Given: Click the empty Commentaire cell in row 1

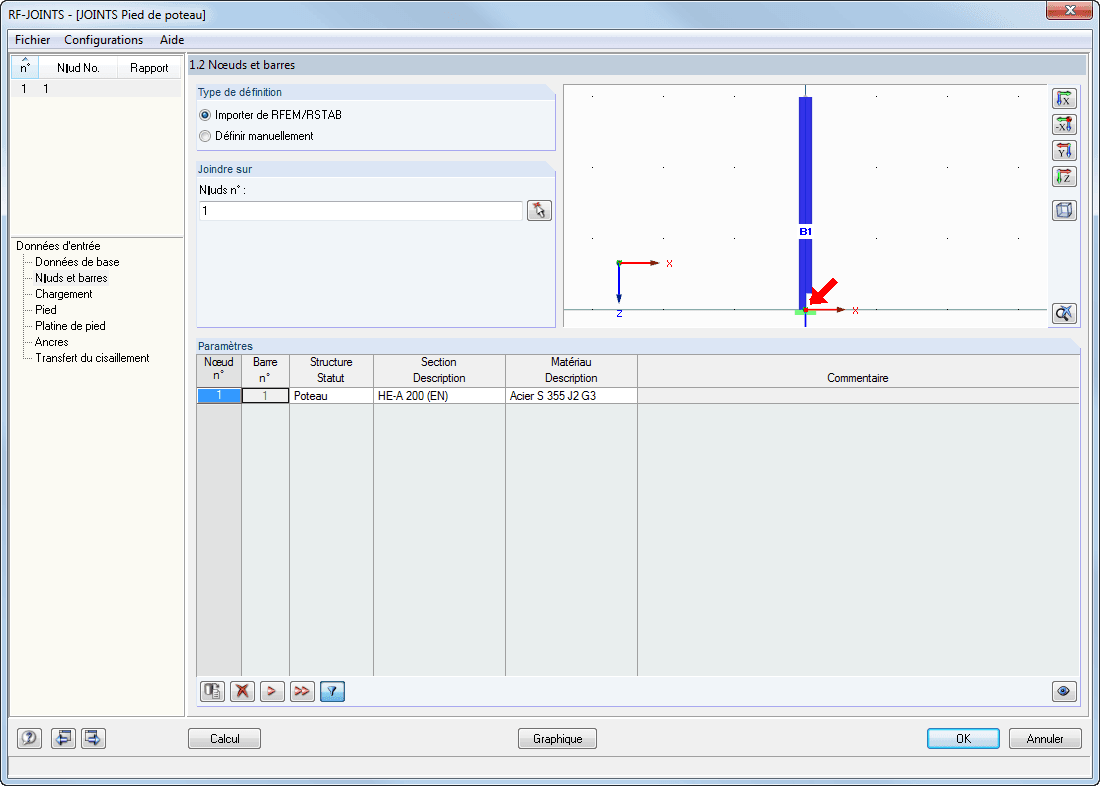Looking at the screenshot, I should tap(858, 396).
